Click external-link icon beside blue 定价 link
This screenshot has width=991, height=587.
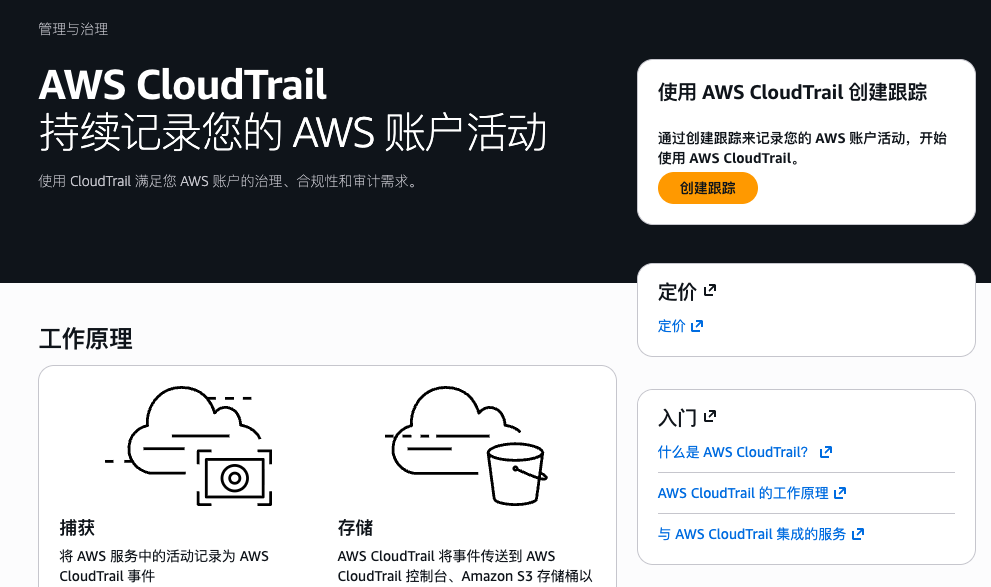(696, 326)
